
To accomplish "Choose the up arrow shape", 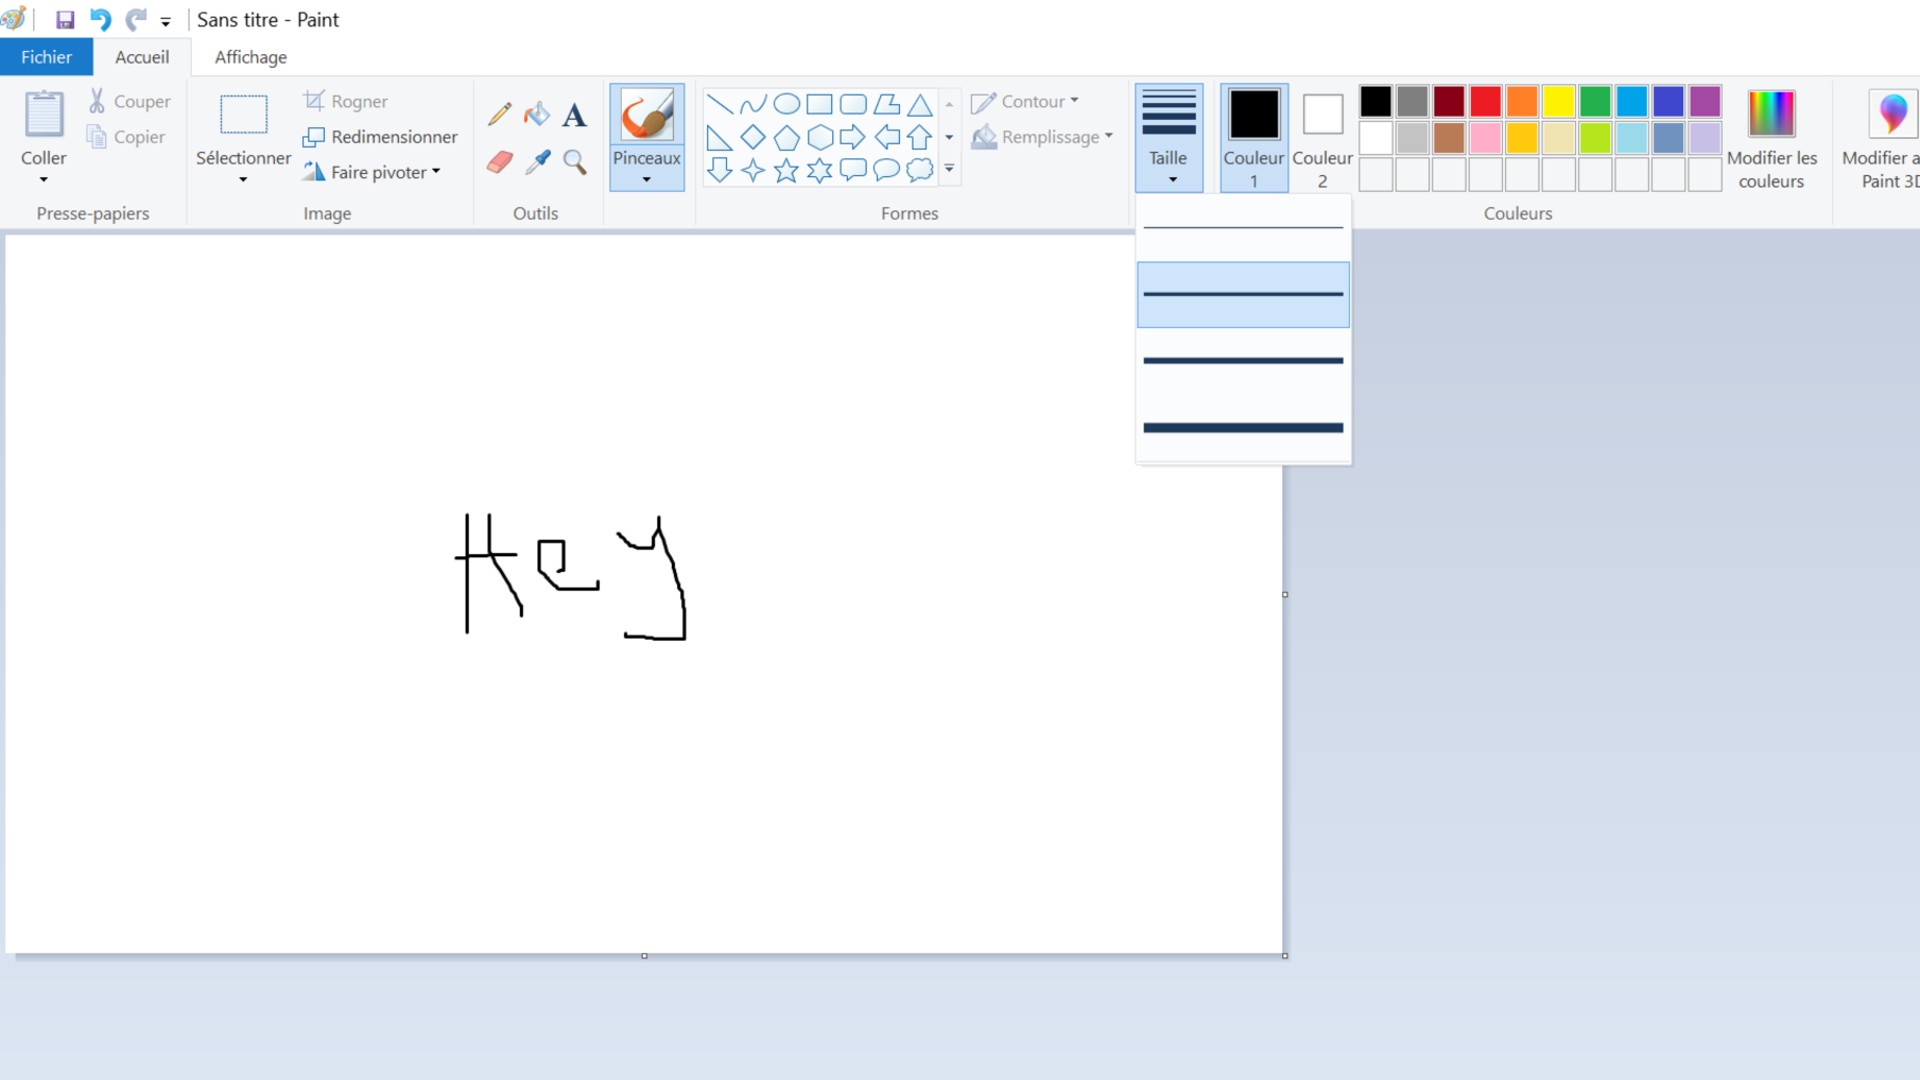I will (920, 137).
